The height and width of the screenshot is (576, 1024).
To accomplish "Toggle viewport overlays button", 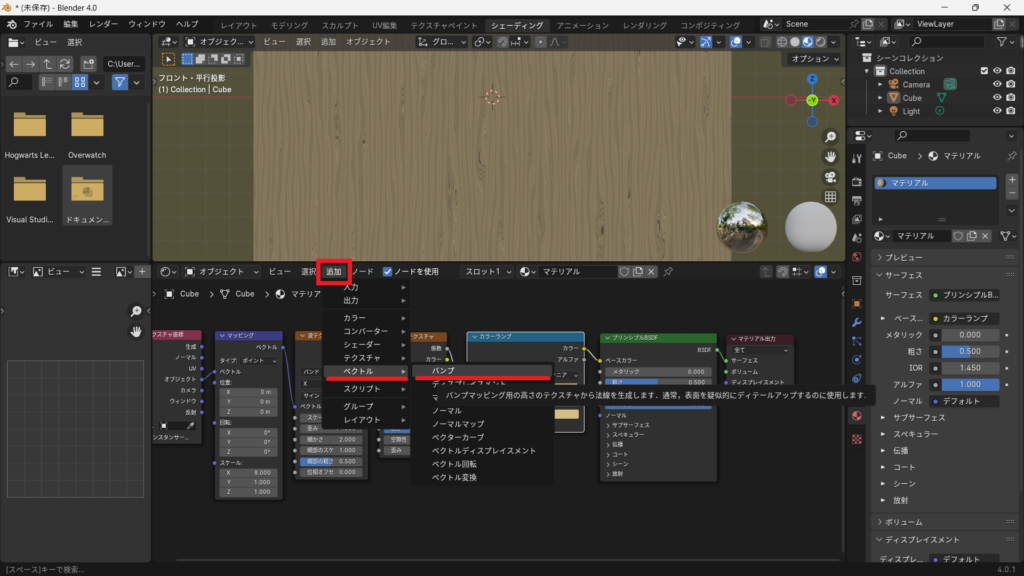I will tap(736, 42).
